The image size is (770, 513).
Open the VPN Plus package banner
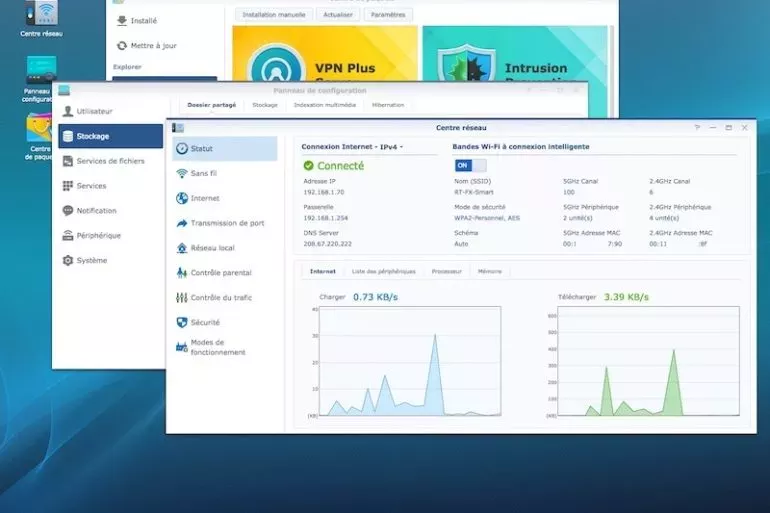click(x=325, y=54)
